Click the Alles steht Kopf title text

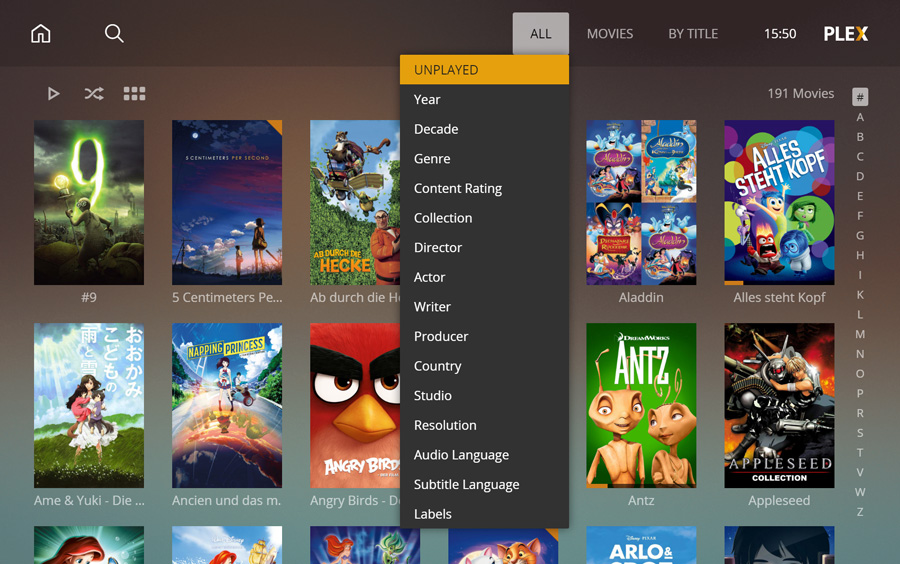(779, 298)
